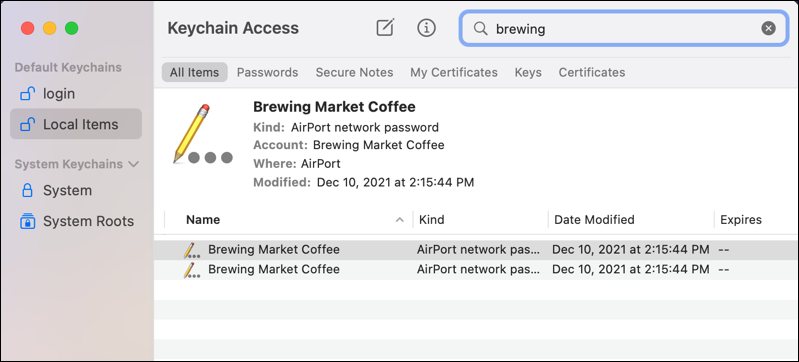Click the unhighlighted row's Kind cell
The width and height of the screenshot is (799, 362).
[479, 269]
